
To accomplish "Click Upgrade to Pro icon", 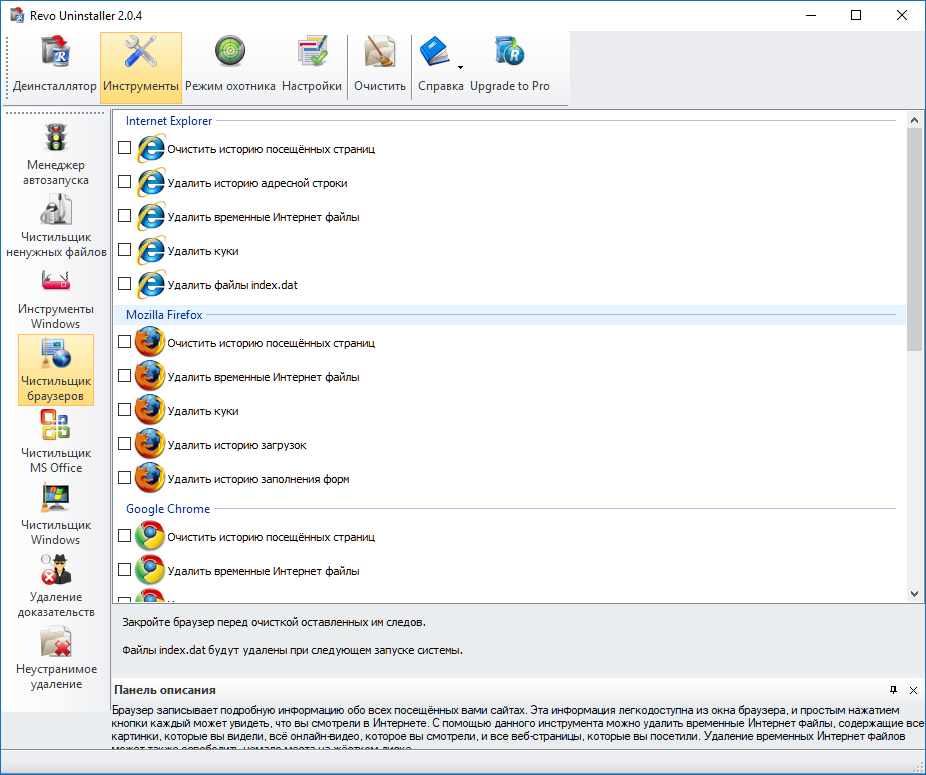I will (x=510, y=66).
